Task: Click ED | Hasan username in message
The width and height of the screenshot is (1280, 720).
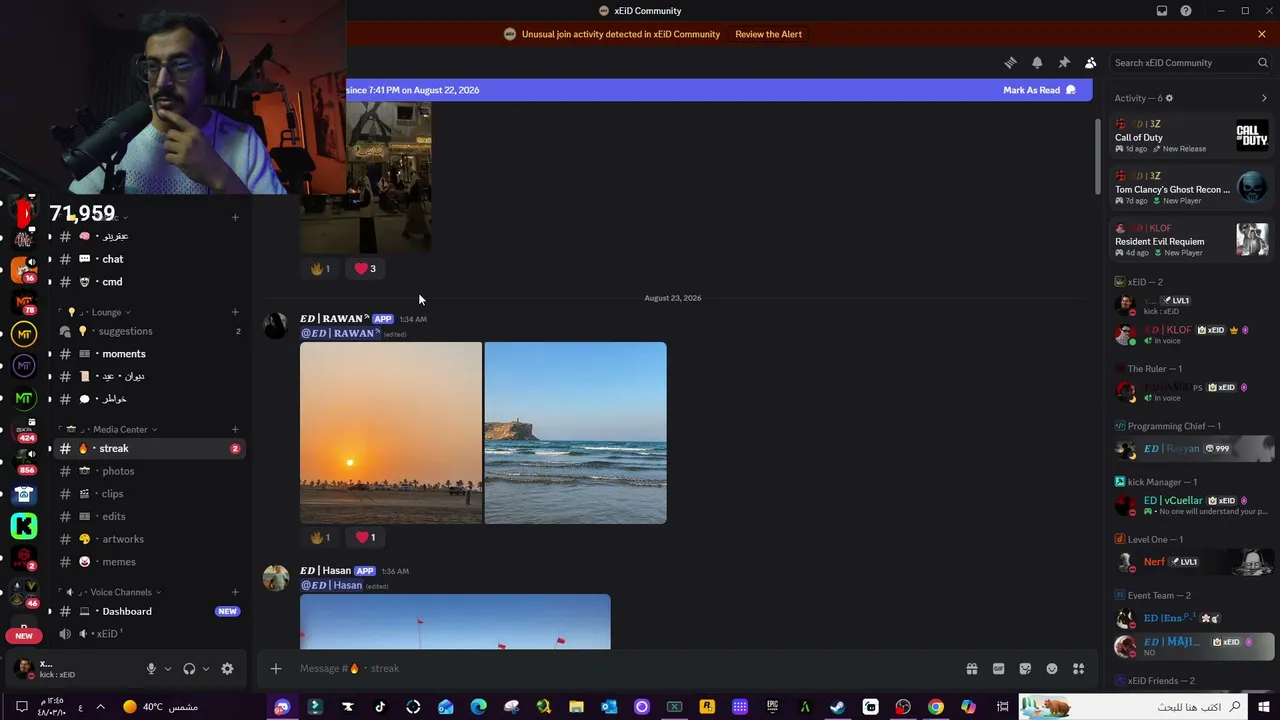Action: (x=326, y=571)
